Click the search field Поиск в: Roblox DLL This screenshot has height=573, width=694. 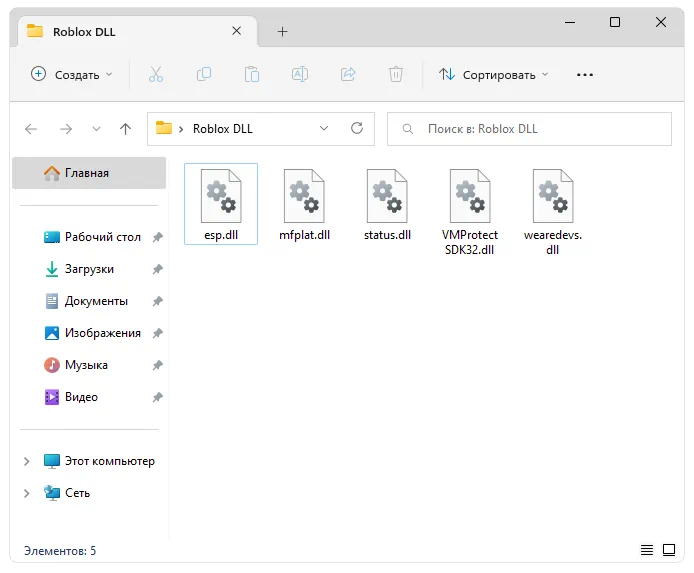point(529,129)
